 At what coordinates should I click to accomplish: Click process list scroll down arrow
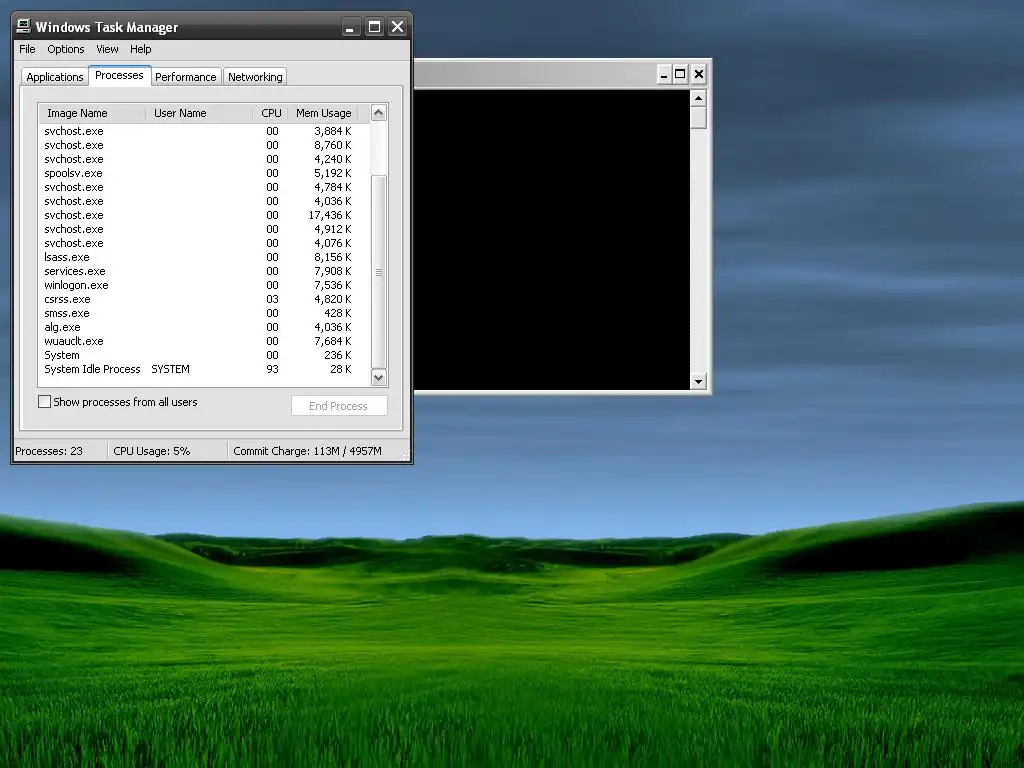tap(379, 377)
